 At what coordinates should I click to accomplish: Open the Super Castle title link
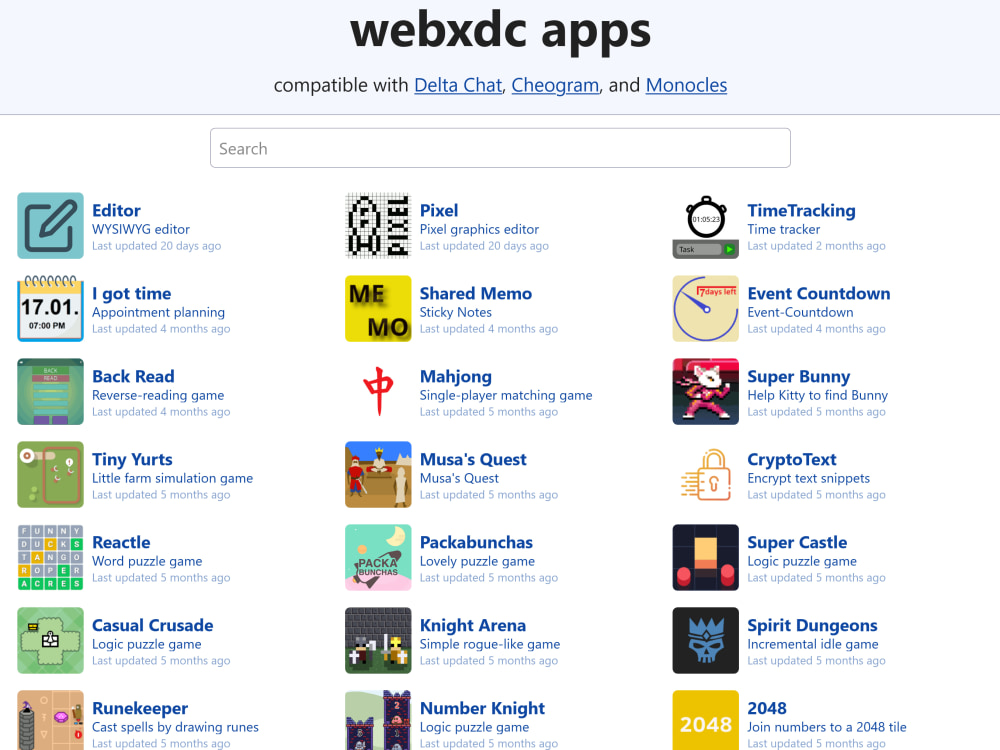coord(797,542)
